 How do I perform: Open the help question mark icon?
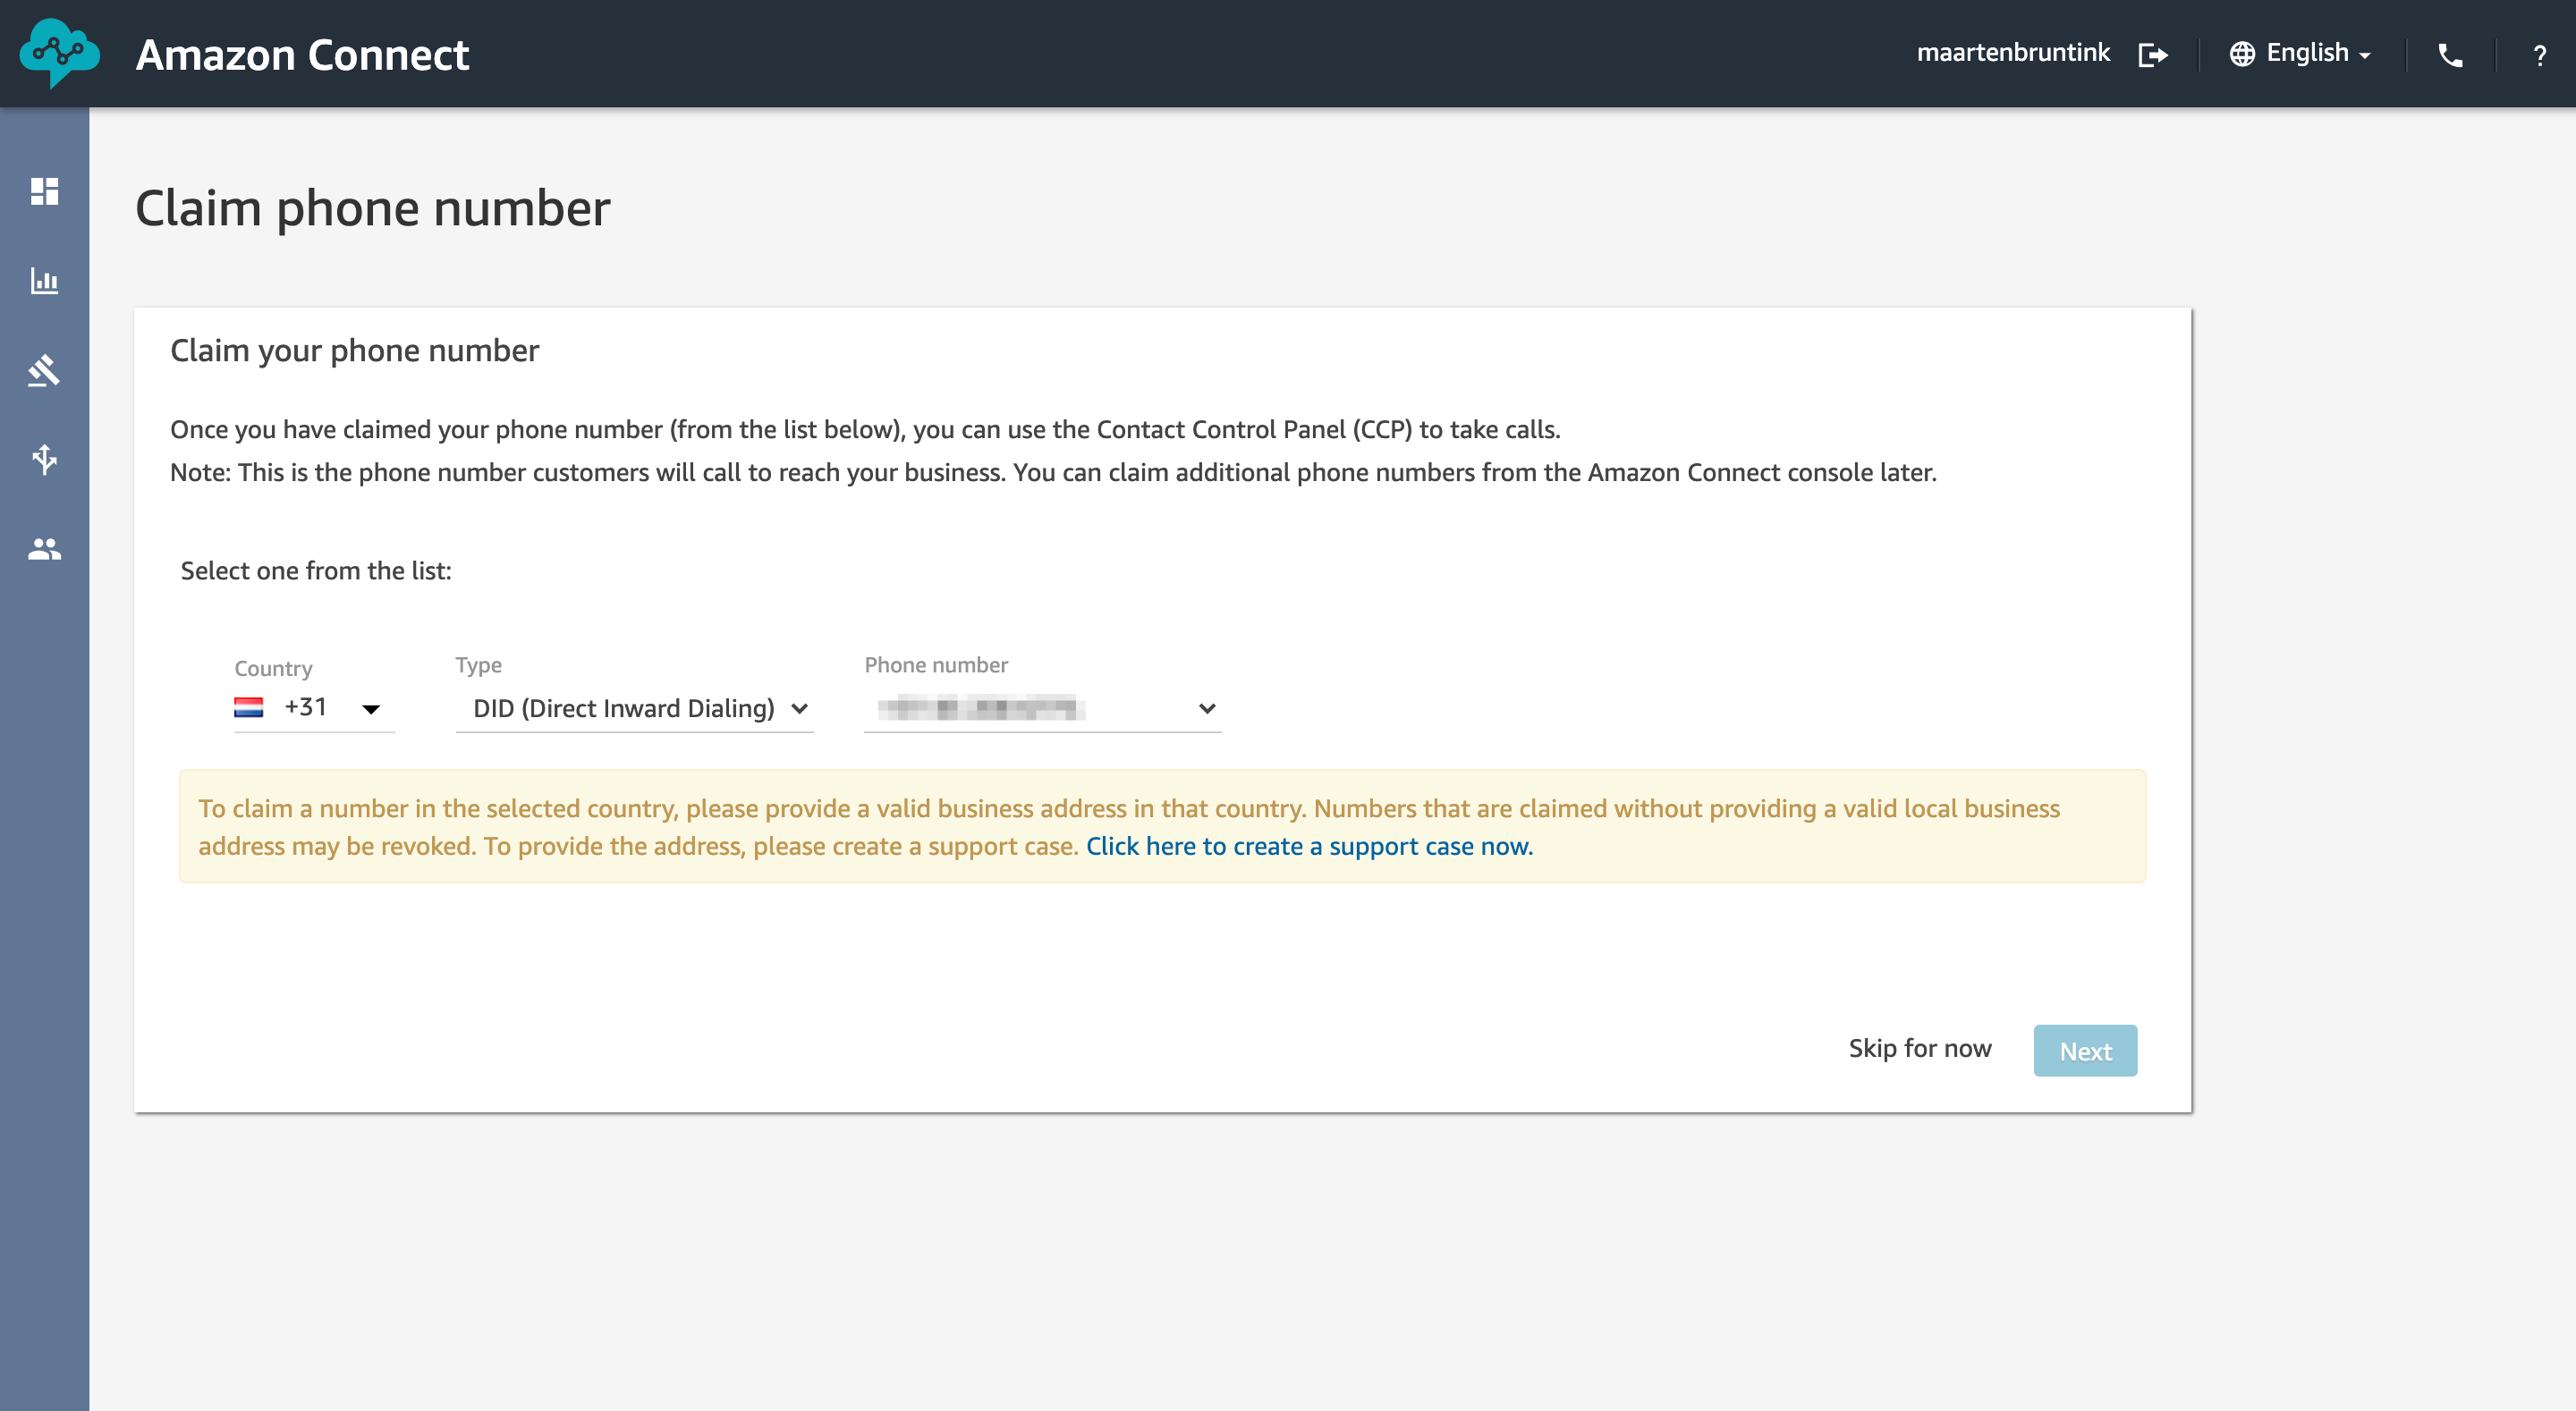pyautogui.click(x=2539, y=55)
